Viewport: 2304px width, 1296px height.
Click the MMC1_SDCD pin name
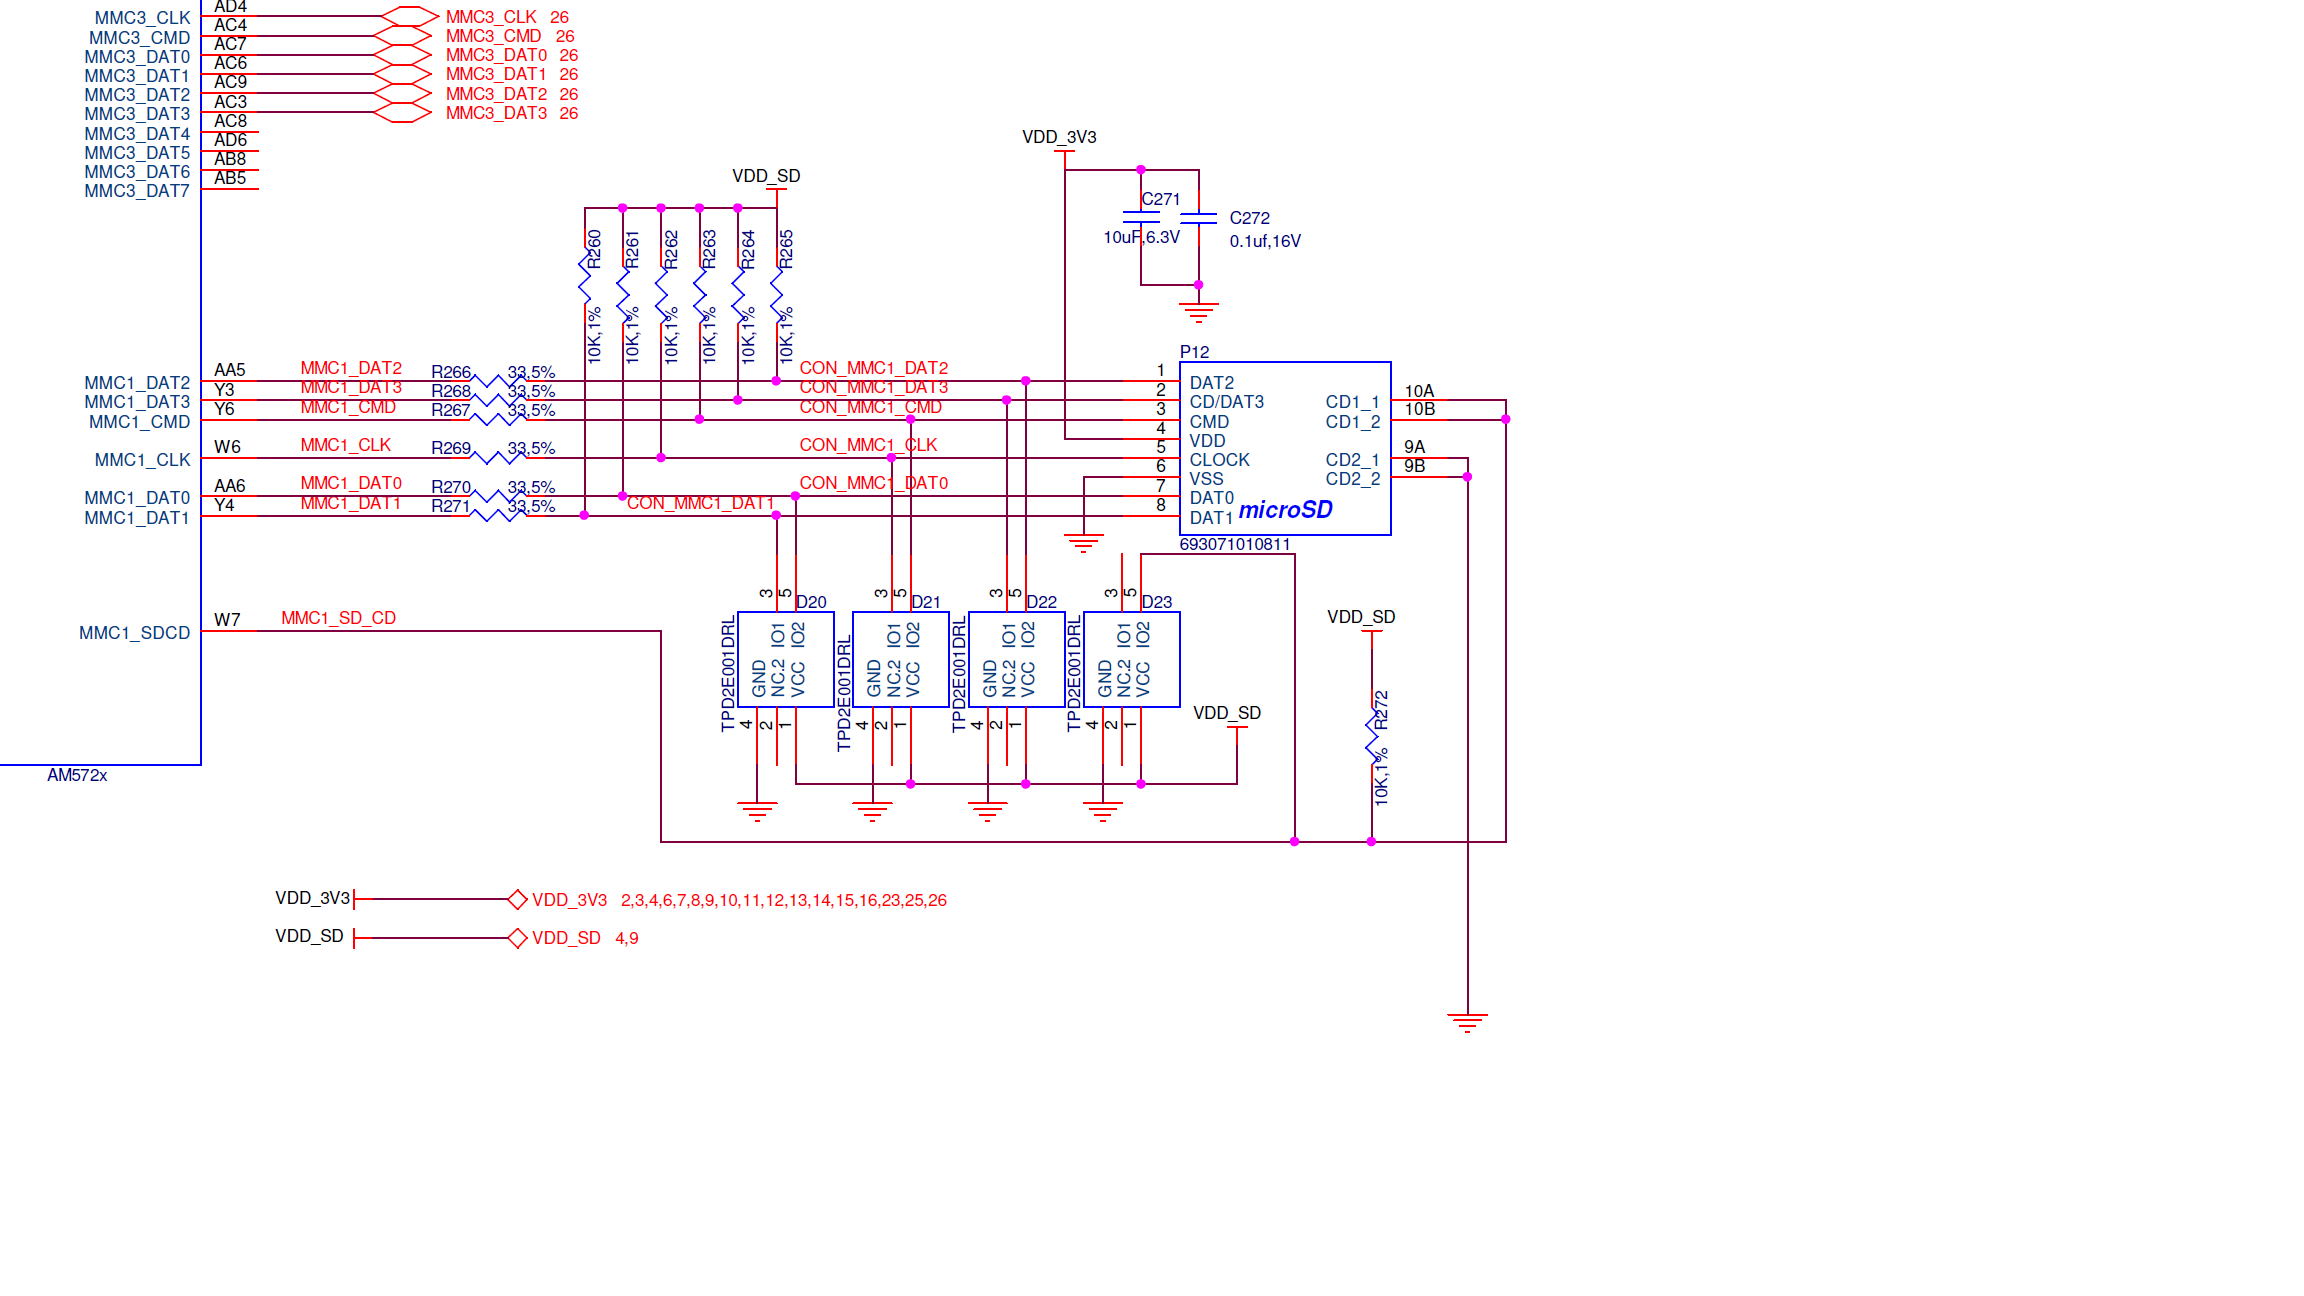[134, 633]
